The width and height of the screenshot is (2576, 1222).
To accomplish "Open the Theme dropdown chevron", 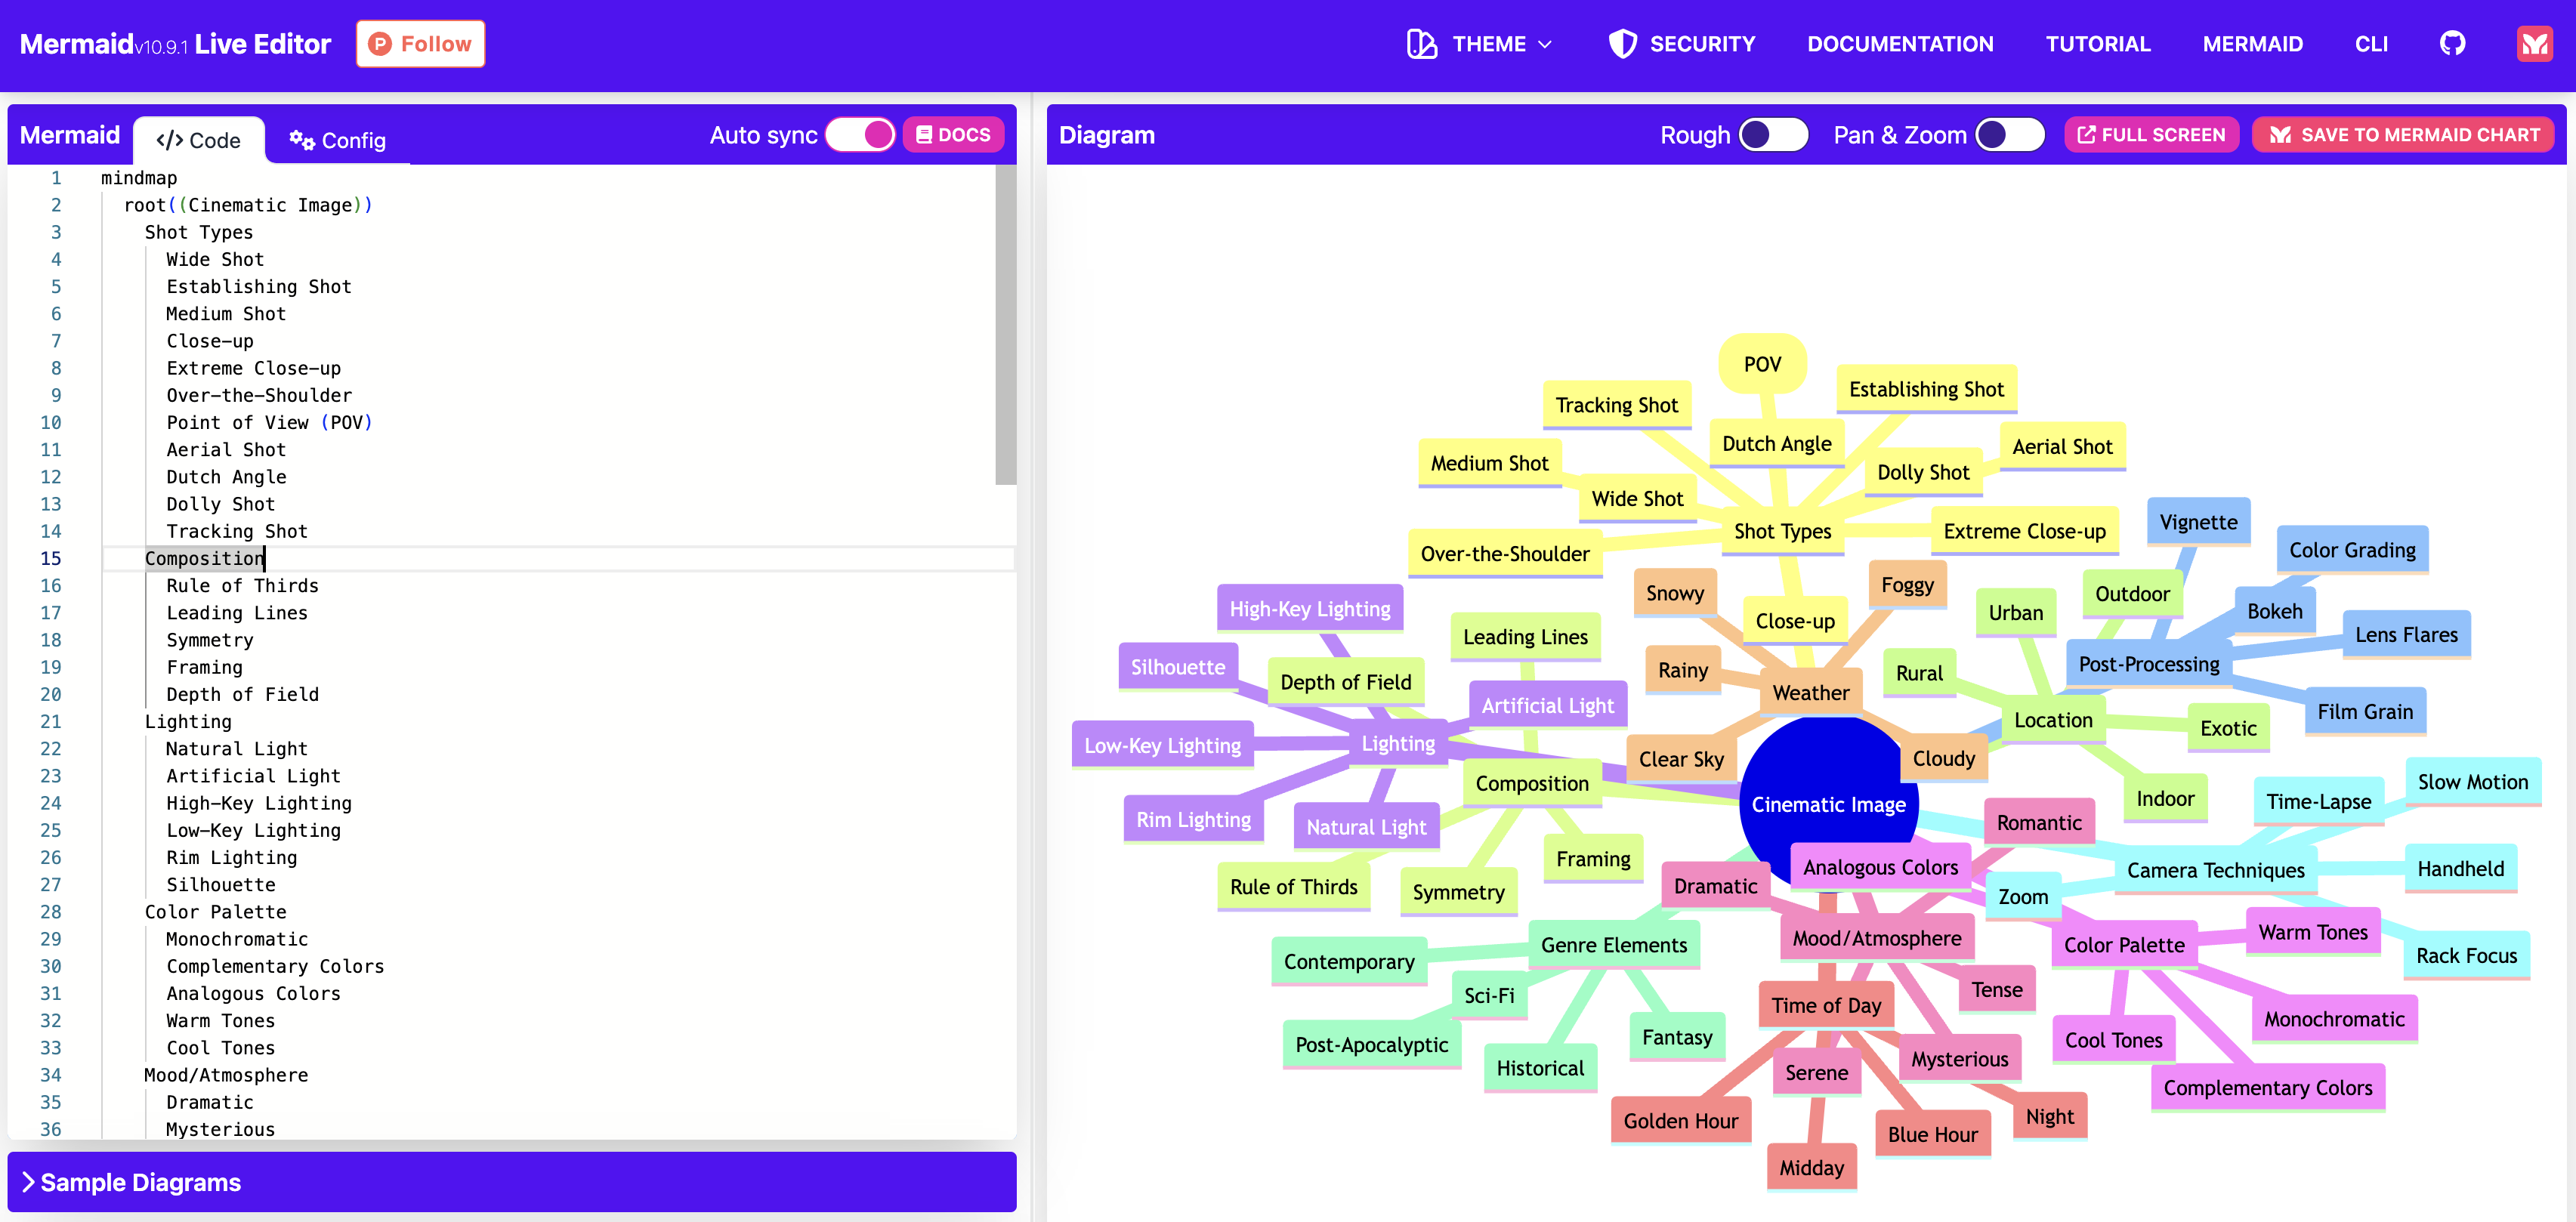I will point(1545,44).
